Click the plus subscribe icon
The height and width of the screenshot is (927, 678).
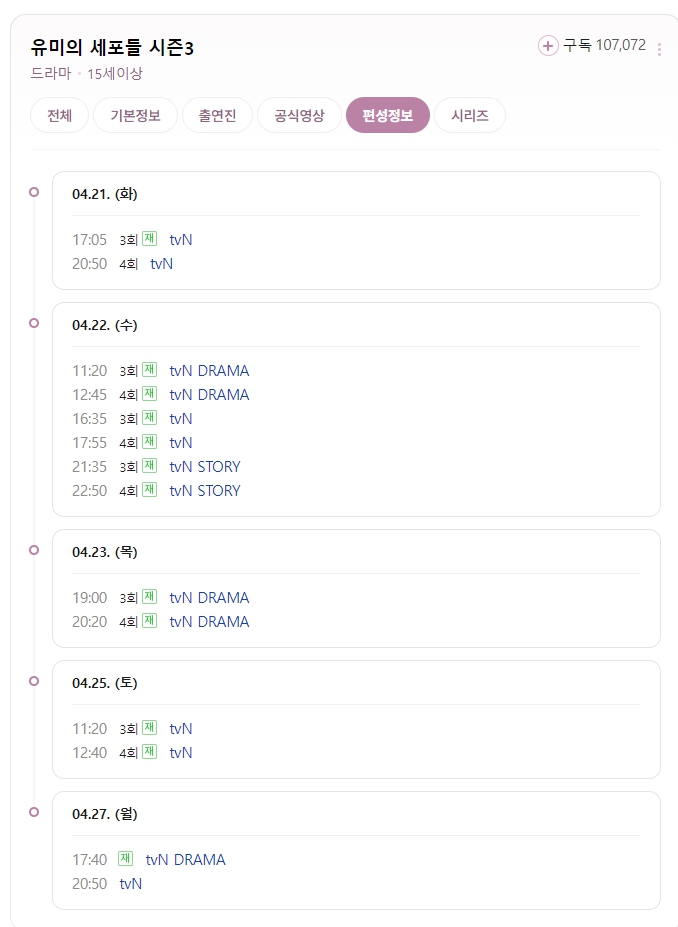point(548,45)
